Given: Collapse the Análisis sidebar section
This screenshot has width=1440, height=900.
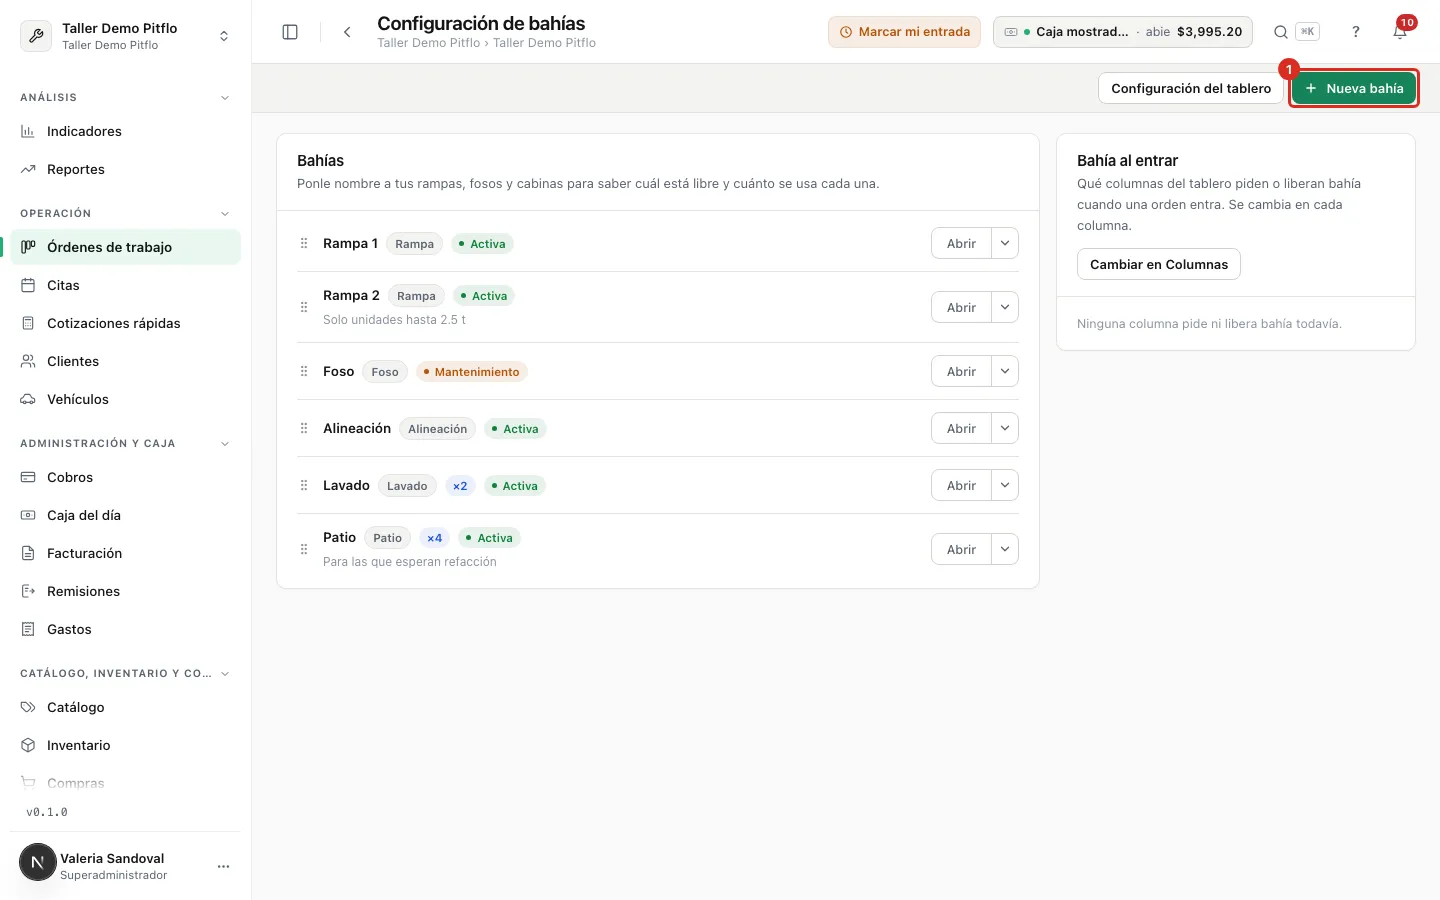Looking at the screenshot, I should click(225, 98).
